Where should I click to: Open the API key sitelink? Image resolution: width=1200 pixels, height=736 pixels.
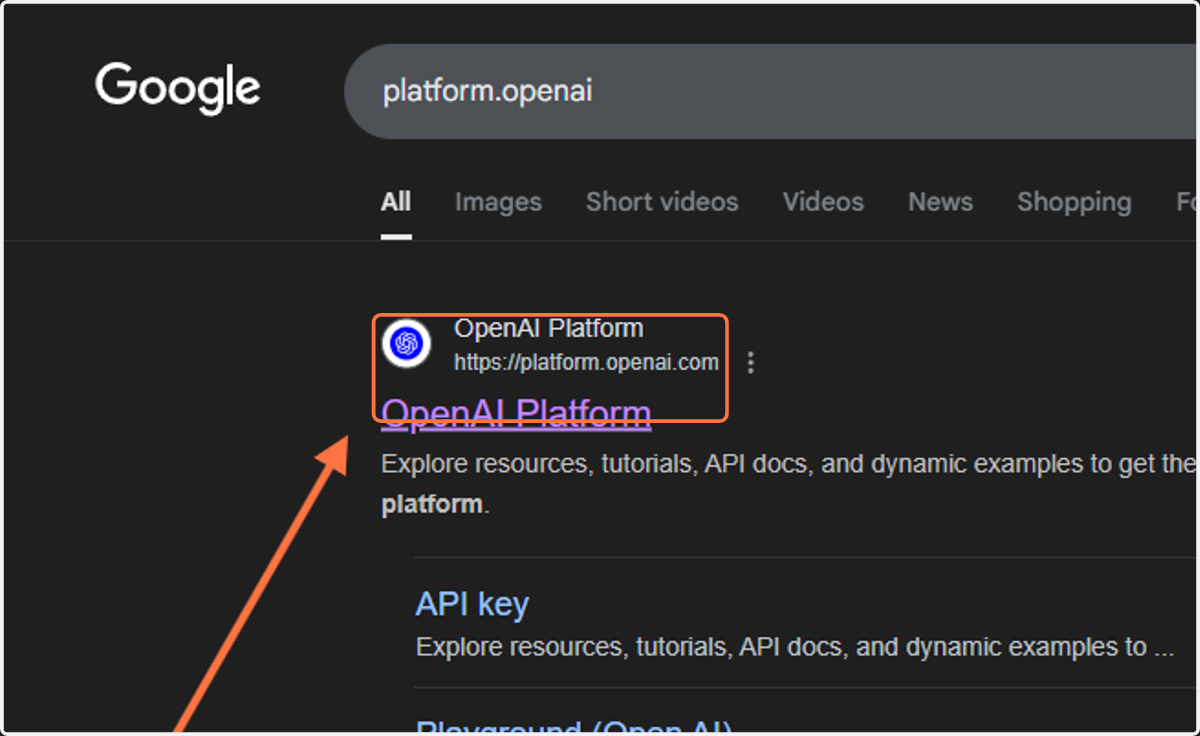point(472,604)
